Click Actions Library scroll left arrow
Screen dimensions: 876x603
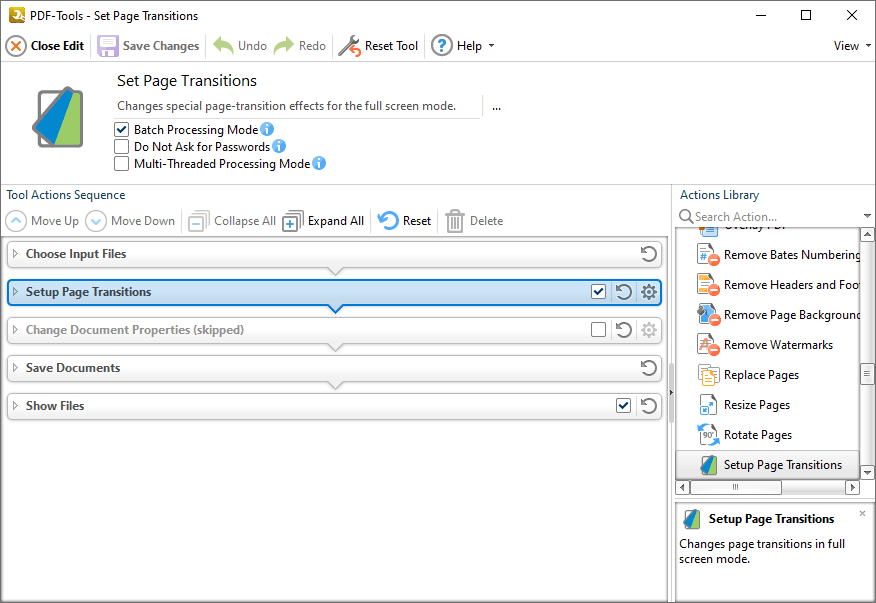(x=682, y=487)
